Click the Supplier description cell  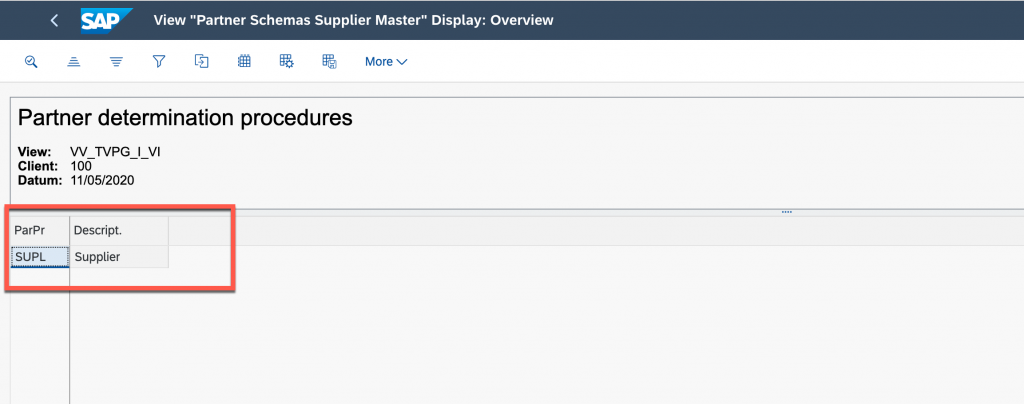[119, 257]
